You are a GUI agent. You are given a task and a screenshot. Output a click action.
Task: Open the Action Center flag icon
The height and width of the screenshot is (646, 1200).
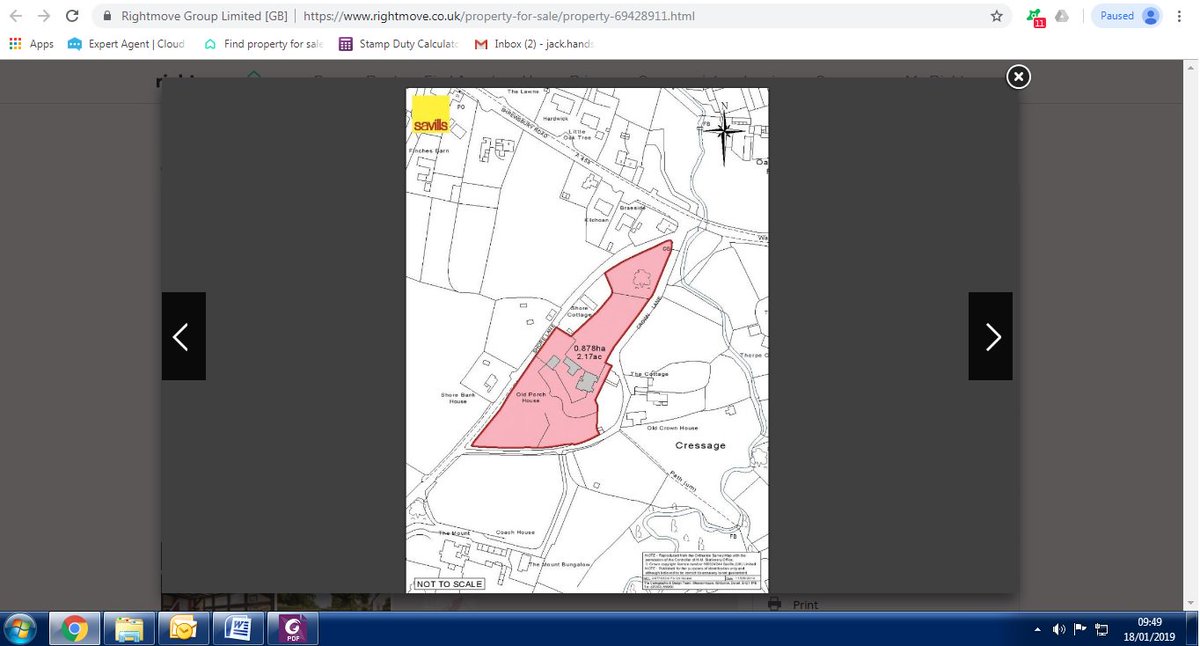coord(1080,629)
